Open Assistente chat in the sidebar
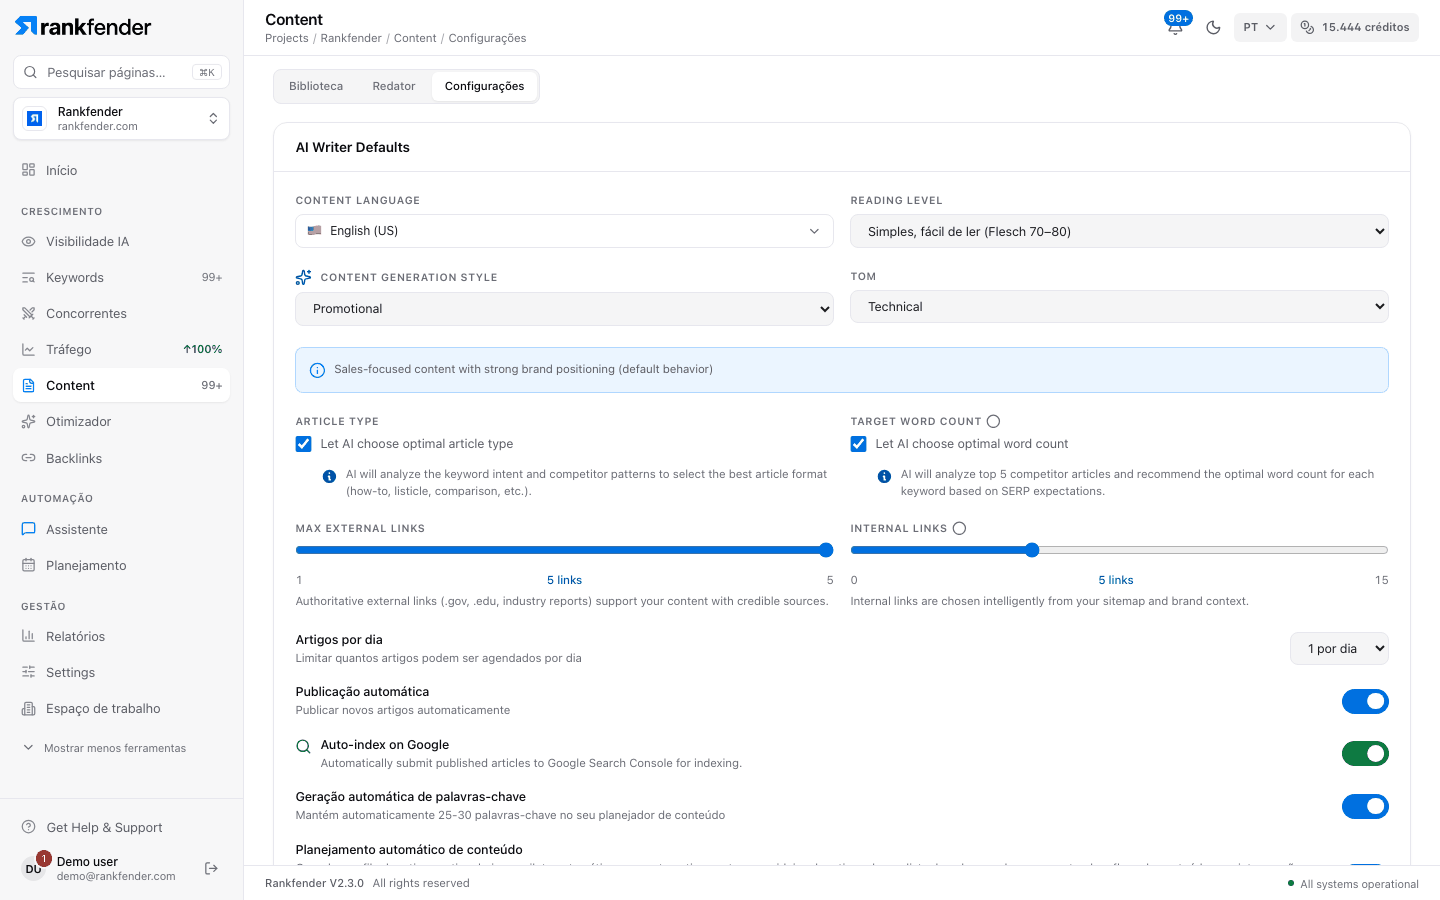The height and width of the screenshot is (900, 1440). (x=121, y=529)
